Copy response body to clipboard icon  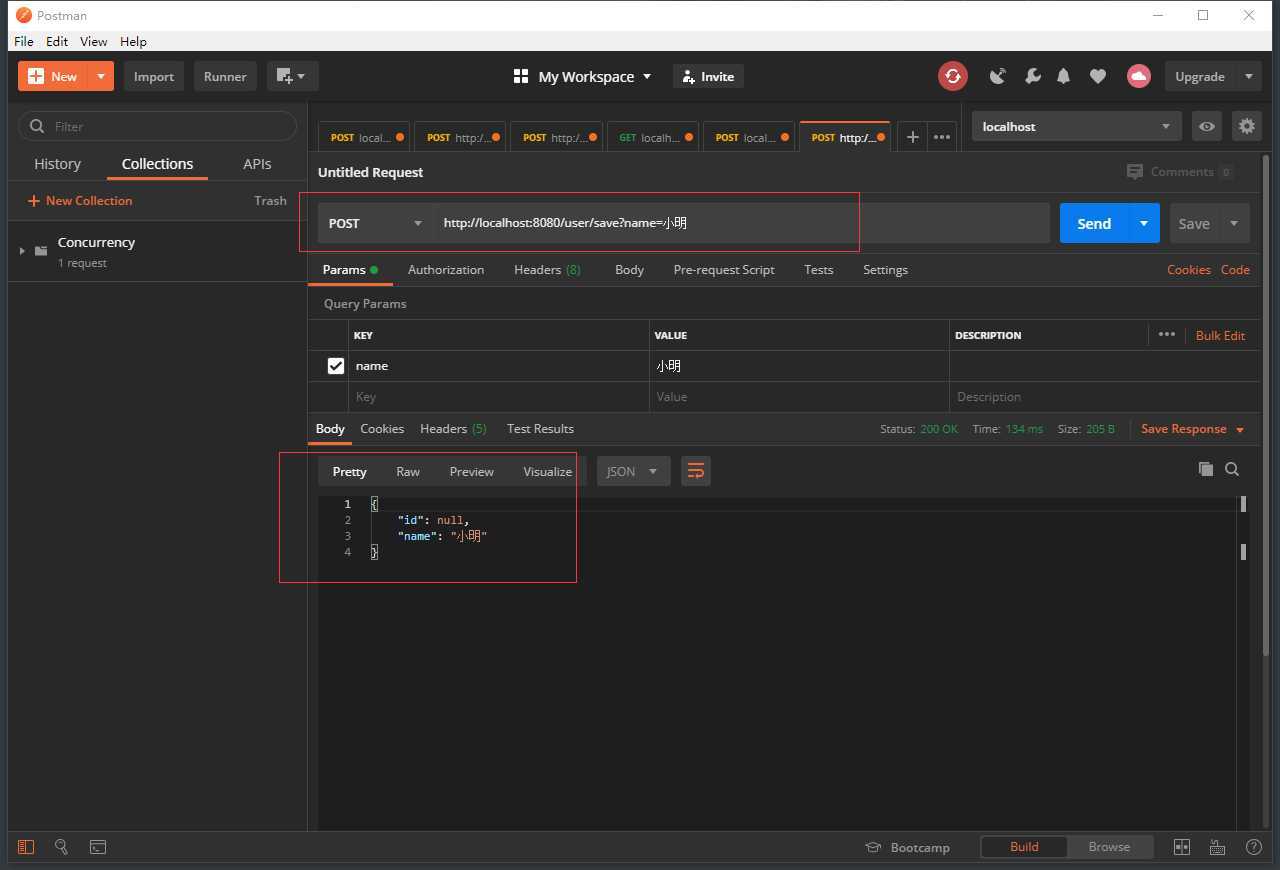tap(1206, 469)
